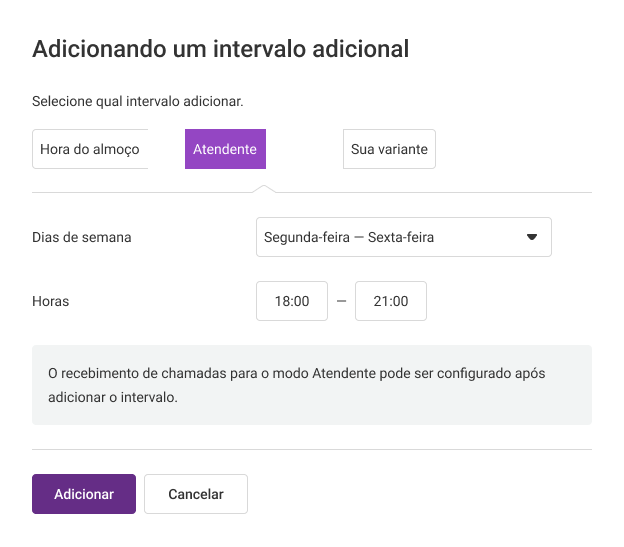Click the word Sexta-feira in the dropdown
The width and height of the screenshot is (624, 547).
click(401, 237)
